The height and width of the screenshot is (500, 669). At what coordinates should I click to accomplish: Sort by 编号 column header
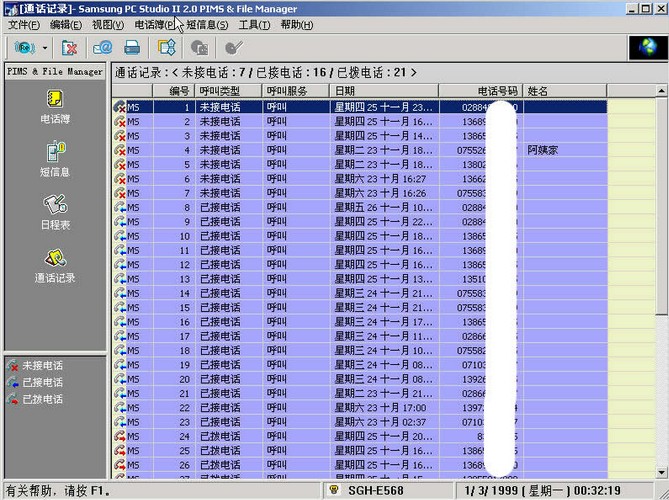(x=174, y=91)
